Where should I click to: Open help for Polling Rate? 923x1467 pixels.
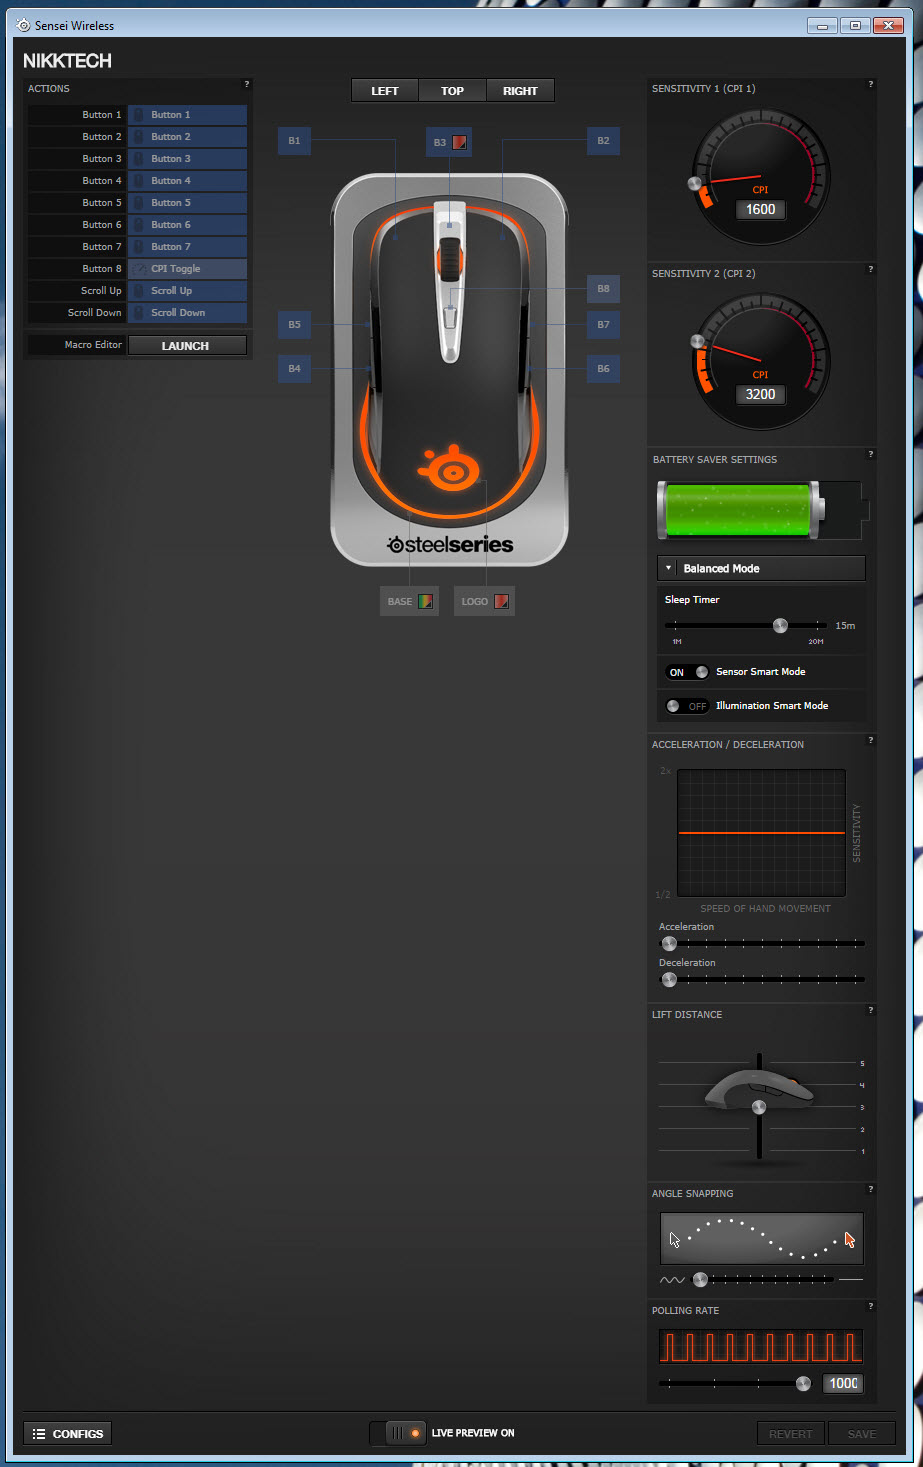click(x=871, y=1306)
